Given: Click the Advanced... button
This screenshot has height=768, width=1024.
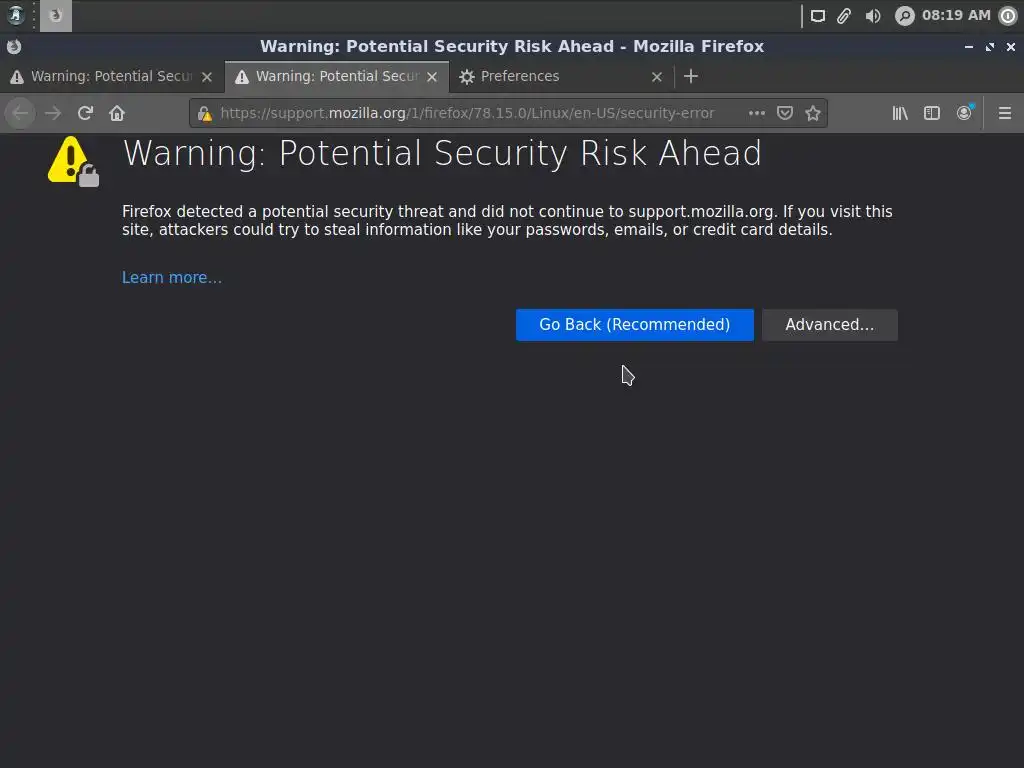Looking at the screenshot, I should click(x=829, y=325).
